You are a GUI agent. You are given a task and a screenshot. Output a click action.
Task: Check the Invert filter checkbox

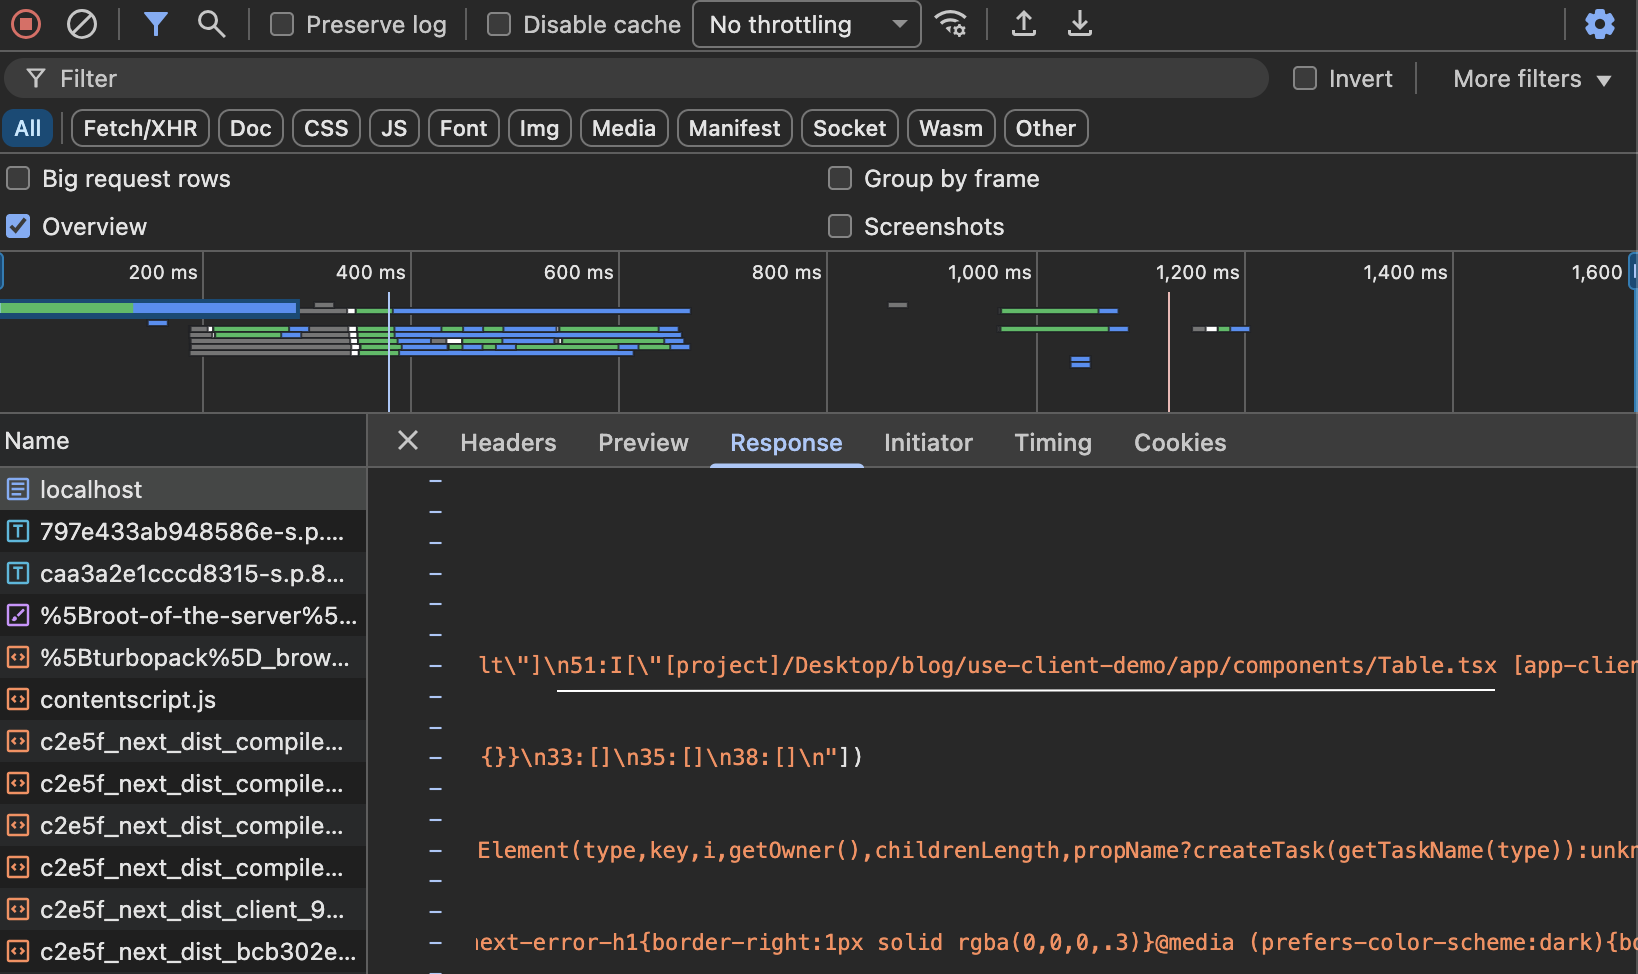pyautogui.click(x=1305, y=79)
